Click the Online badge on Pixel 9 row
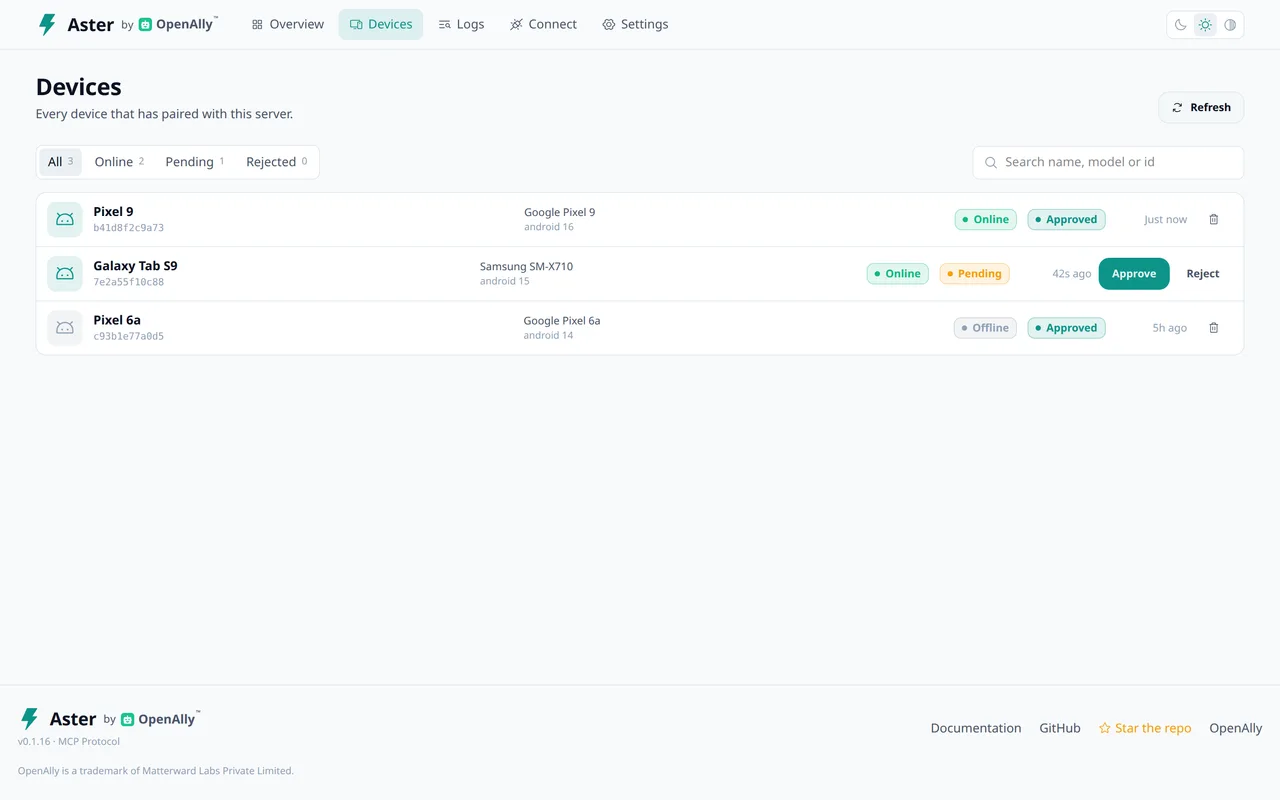This screenshot has width=1280, height=800. pos(985,220)
